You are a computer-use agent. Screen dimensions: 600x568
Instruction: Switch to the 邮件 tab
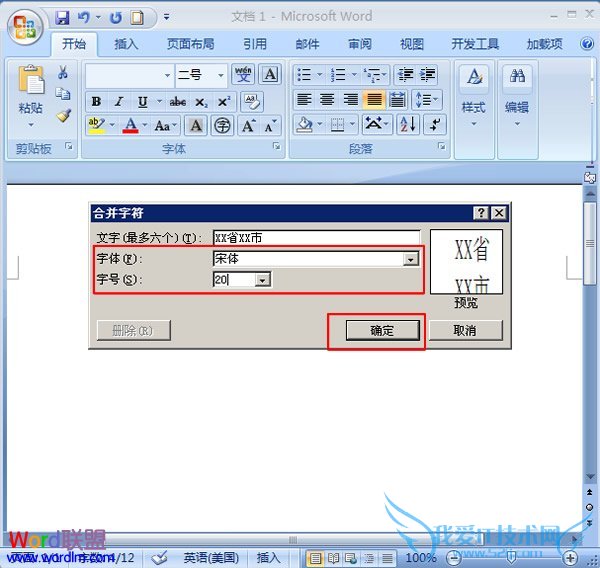point(307,44)
